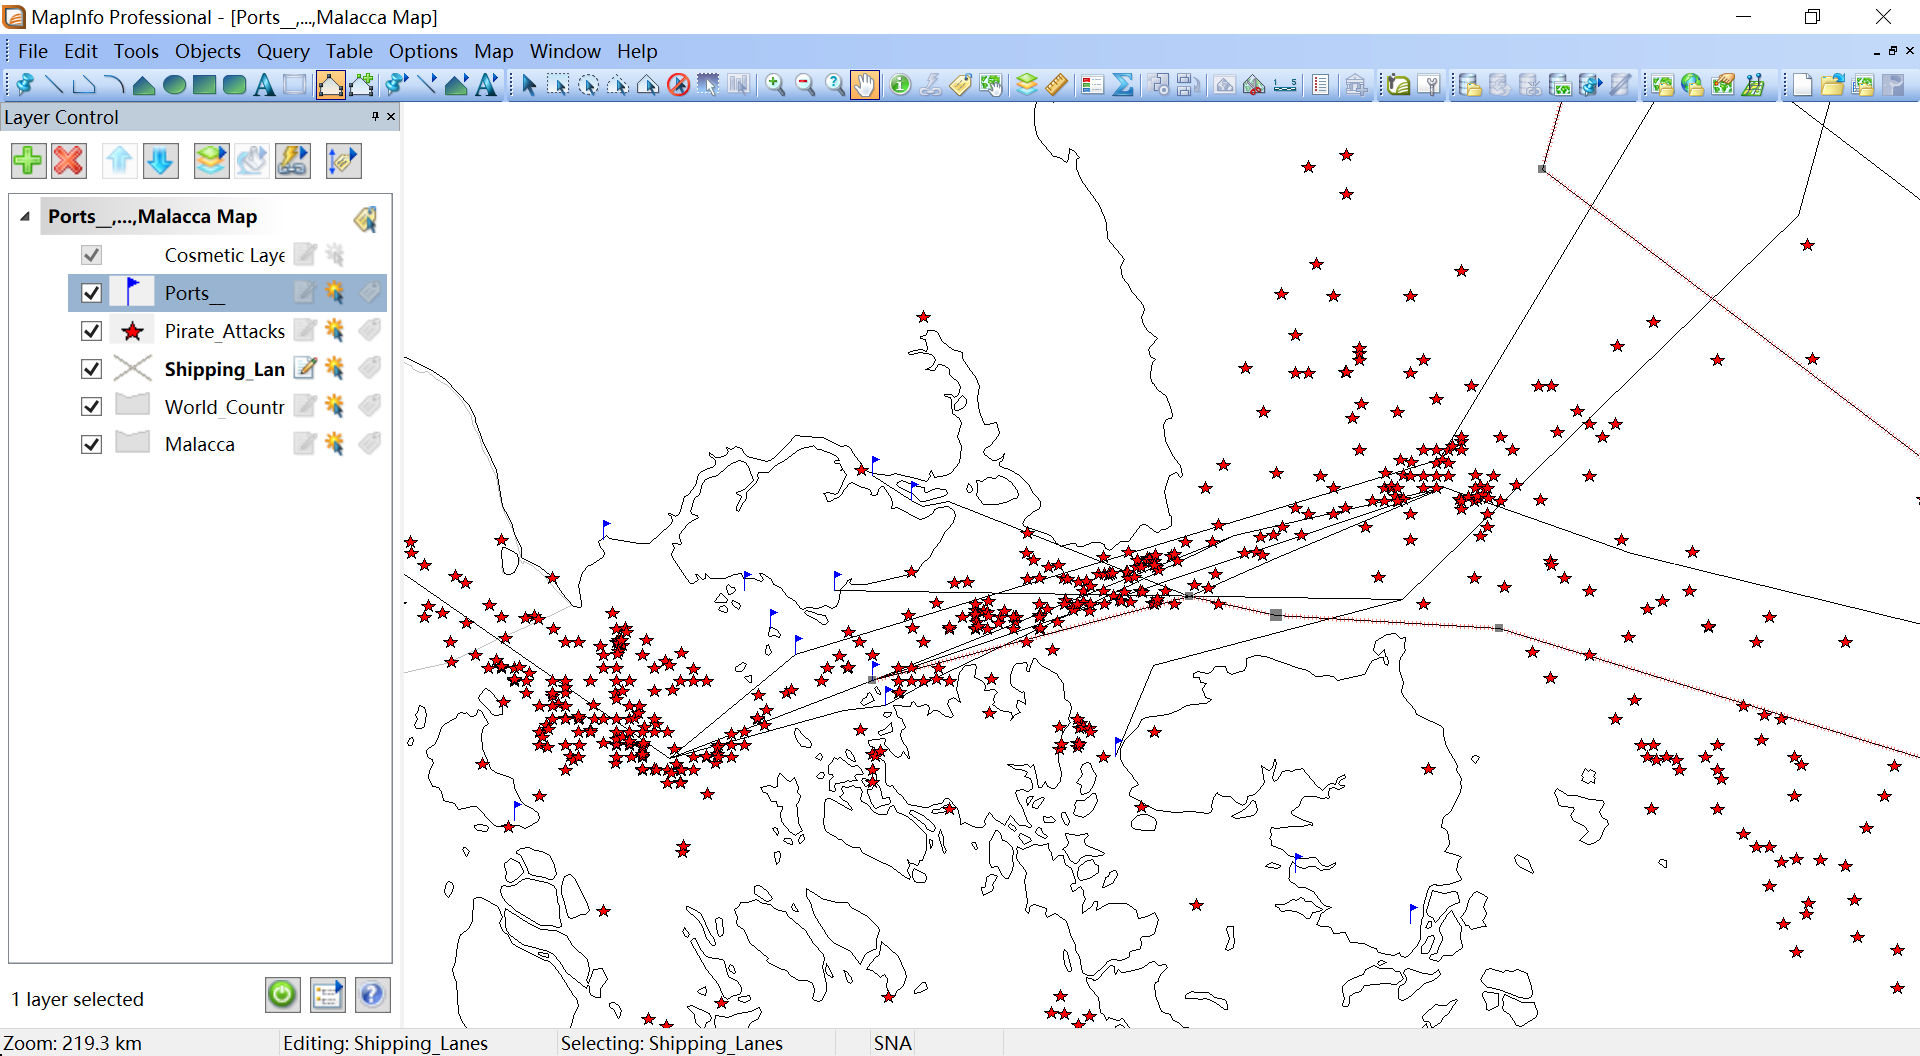Open symbol style dropdown on drawing toolbar

397,85
